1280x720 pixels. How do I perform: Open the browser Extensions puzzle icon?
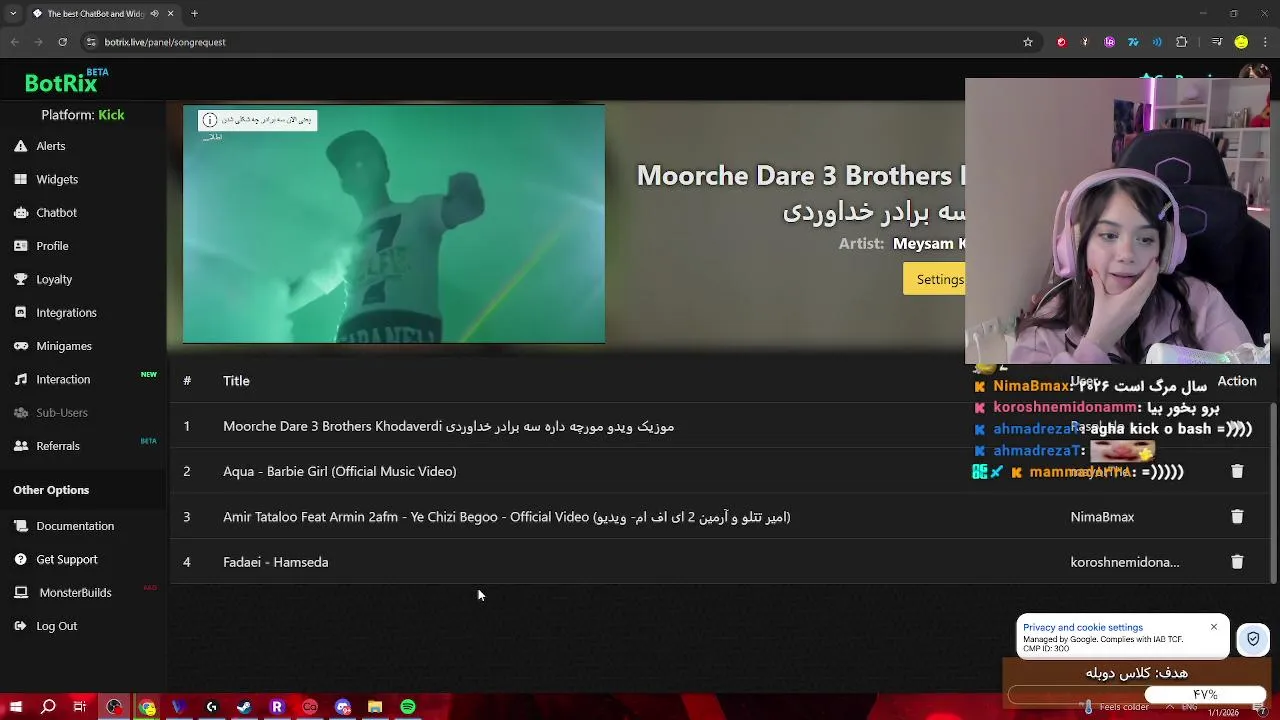[1182, 42]
